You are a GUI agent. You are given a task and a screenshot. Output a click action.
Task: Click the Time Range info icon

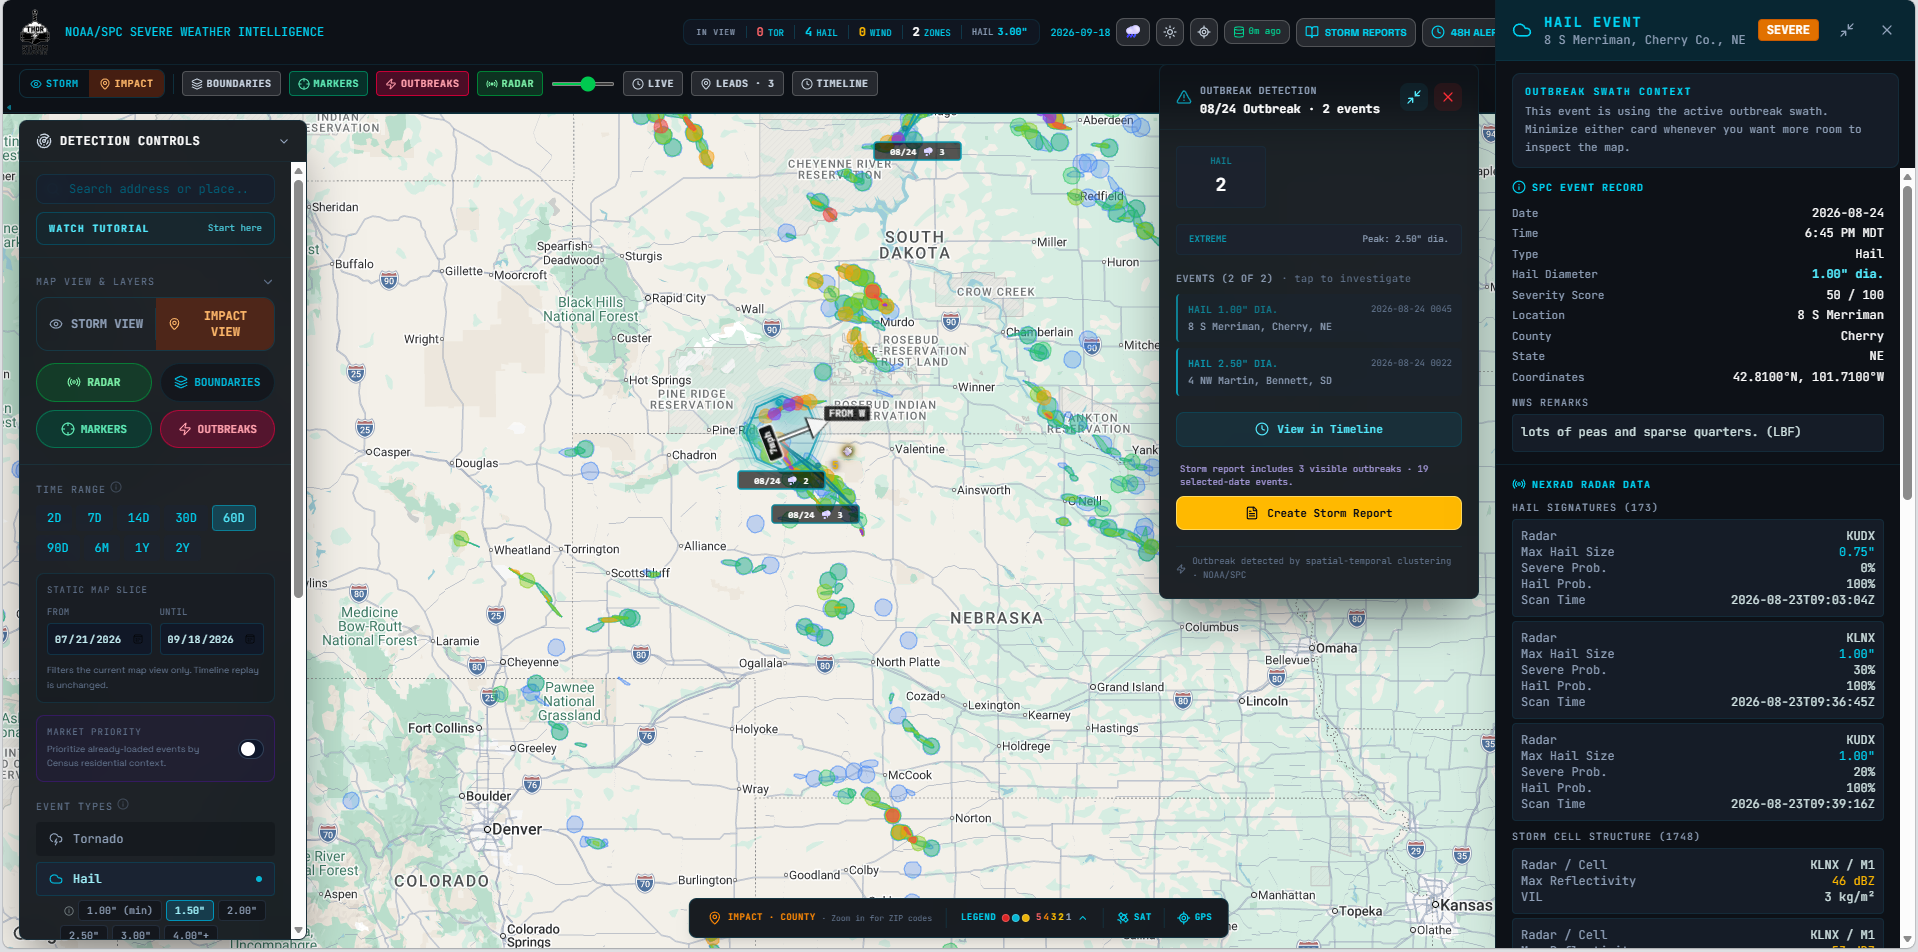click(116, 488)
